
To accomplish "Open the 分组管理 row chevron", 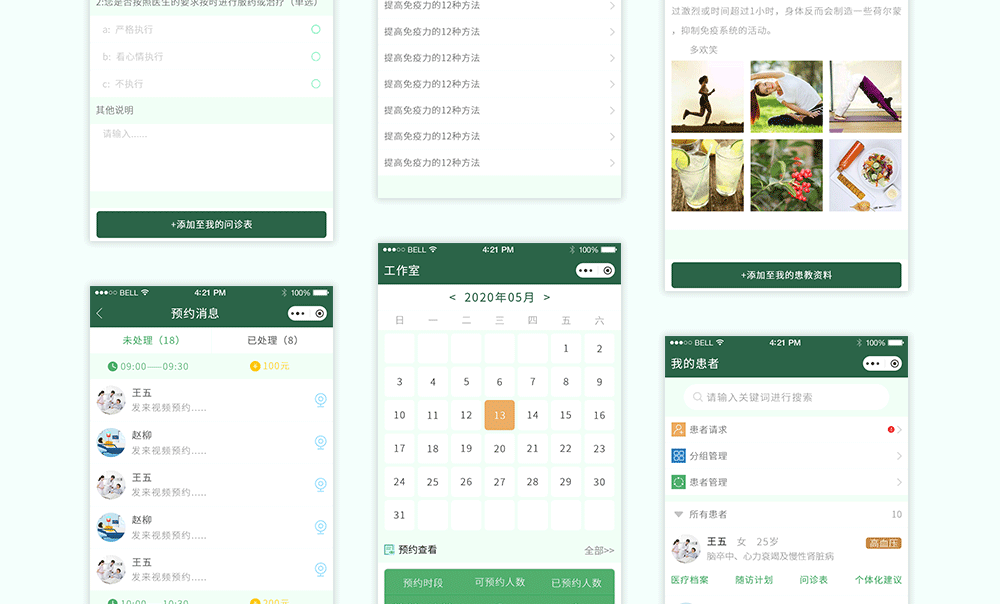I will 899,455.
